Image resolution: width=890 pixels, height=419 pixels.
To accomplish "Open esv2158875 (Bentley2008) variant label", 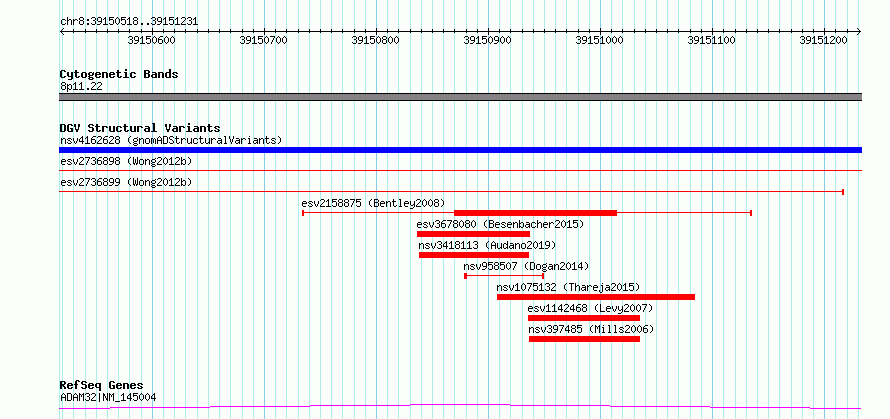I will click(373, 203).
